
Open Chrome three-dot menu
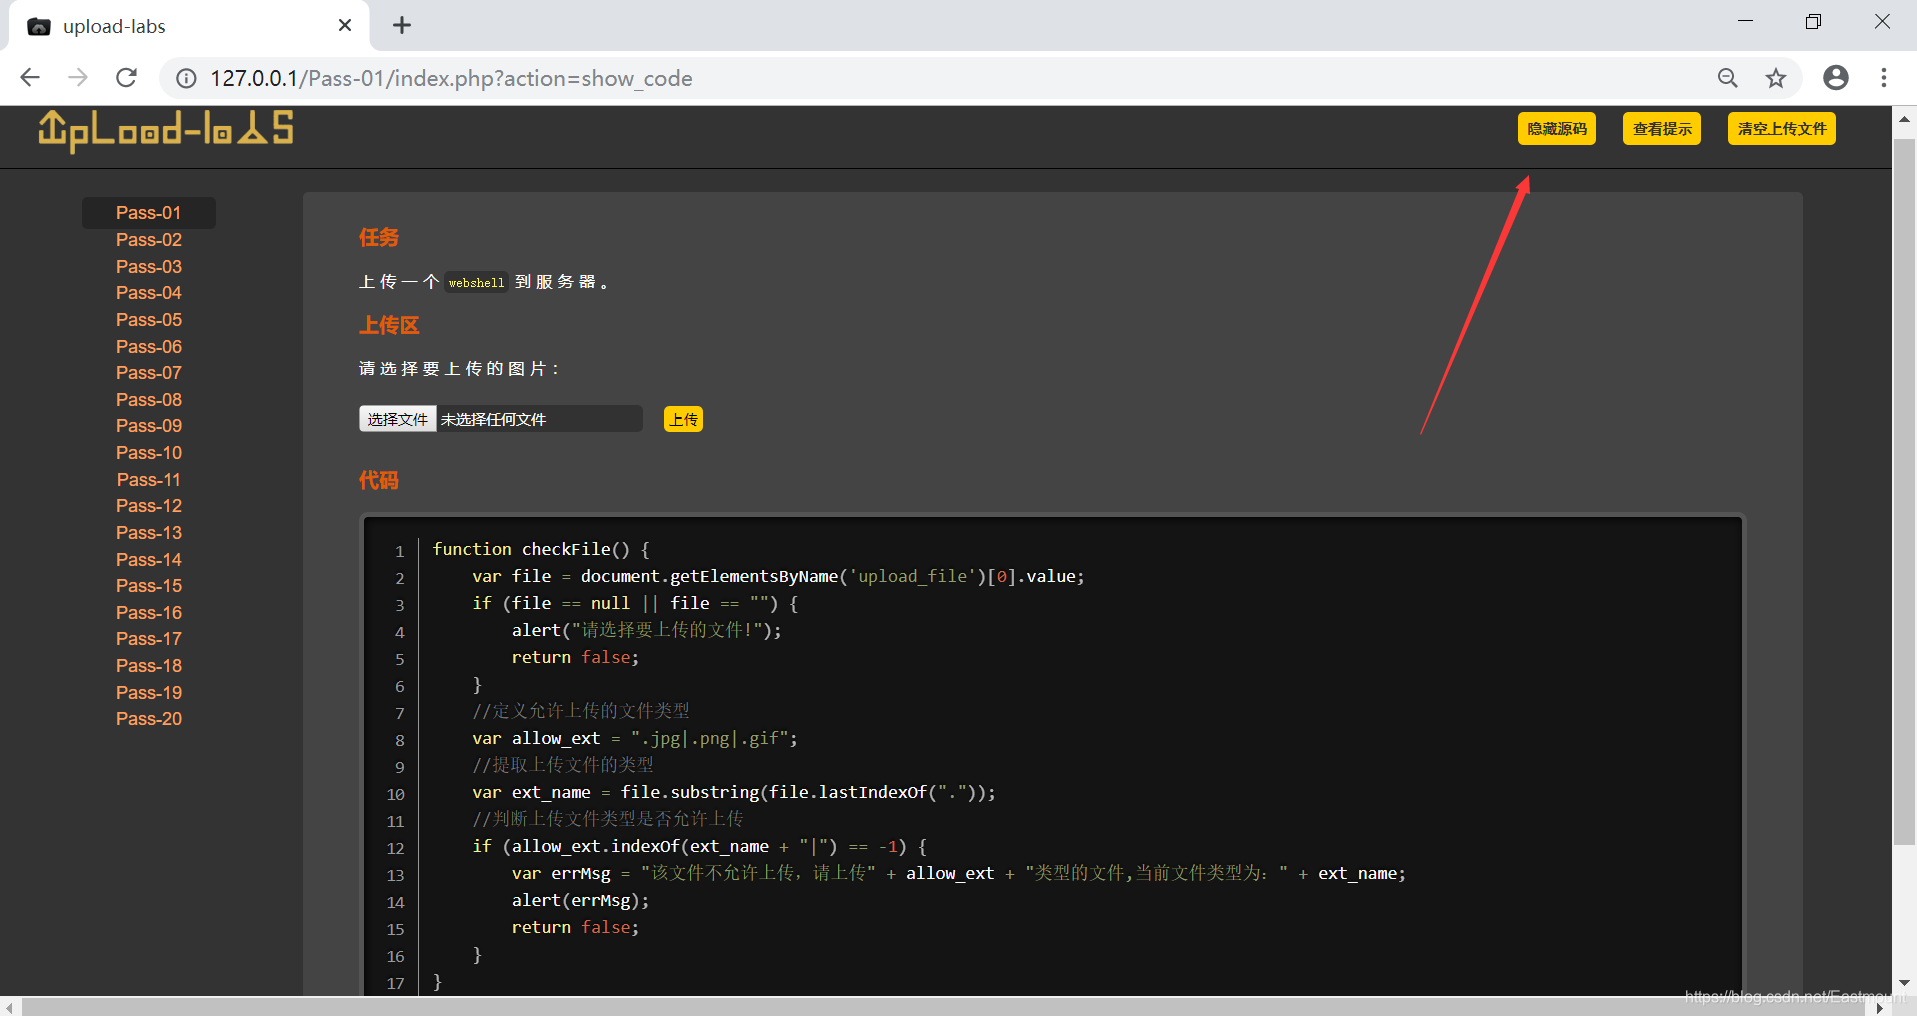[x=1884, y=78]
